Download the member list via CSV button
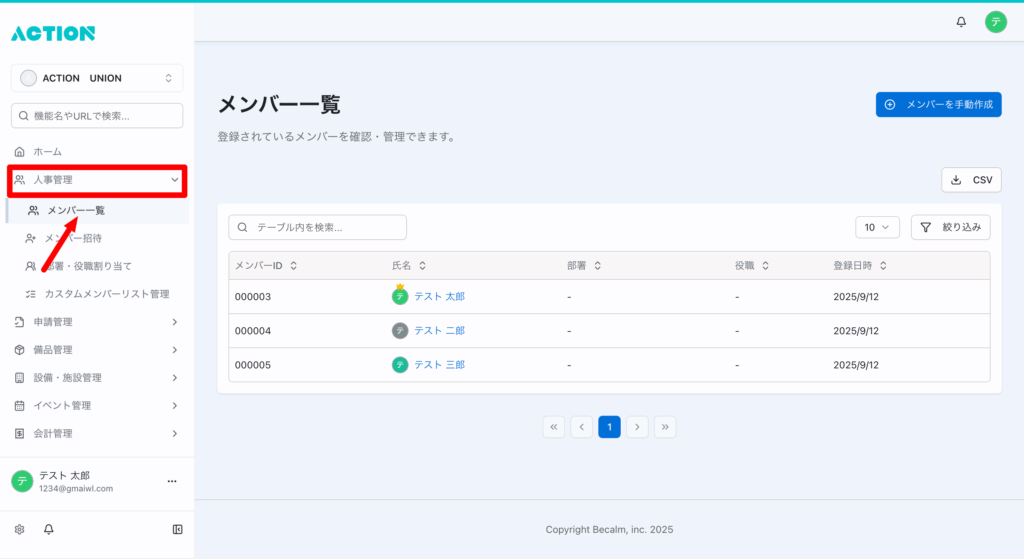 (x=971, y=180)
